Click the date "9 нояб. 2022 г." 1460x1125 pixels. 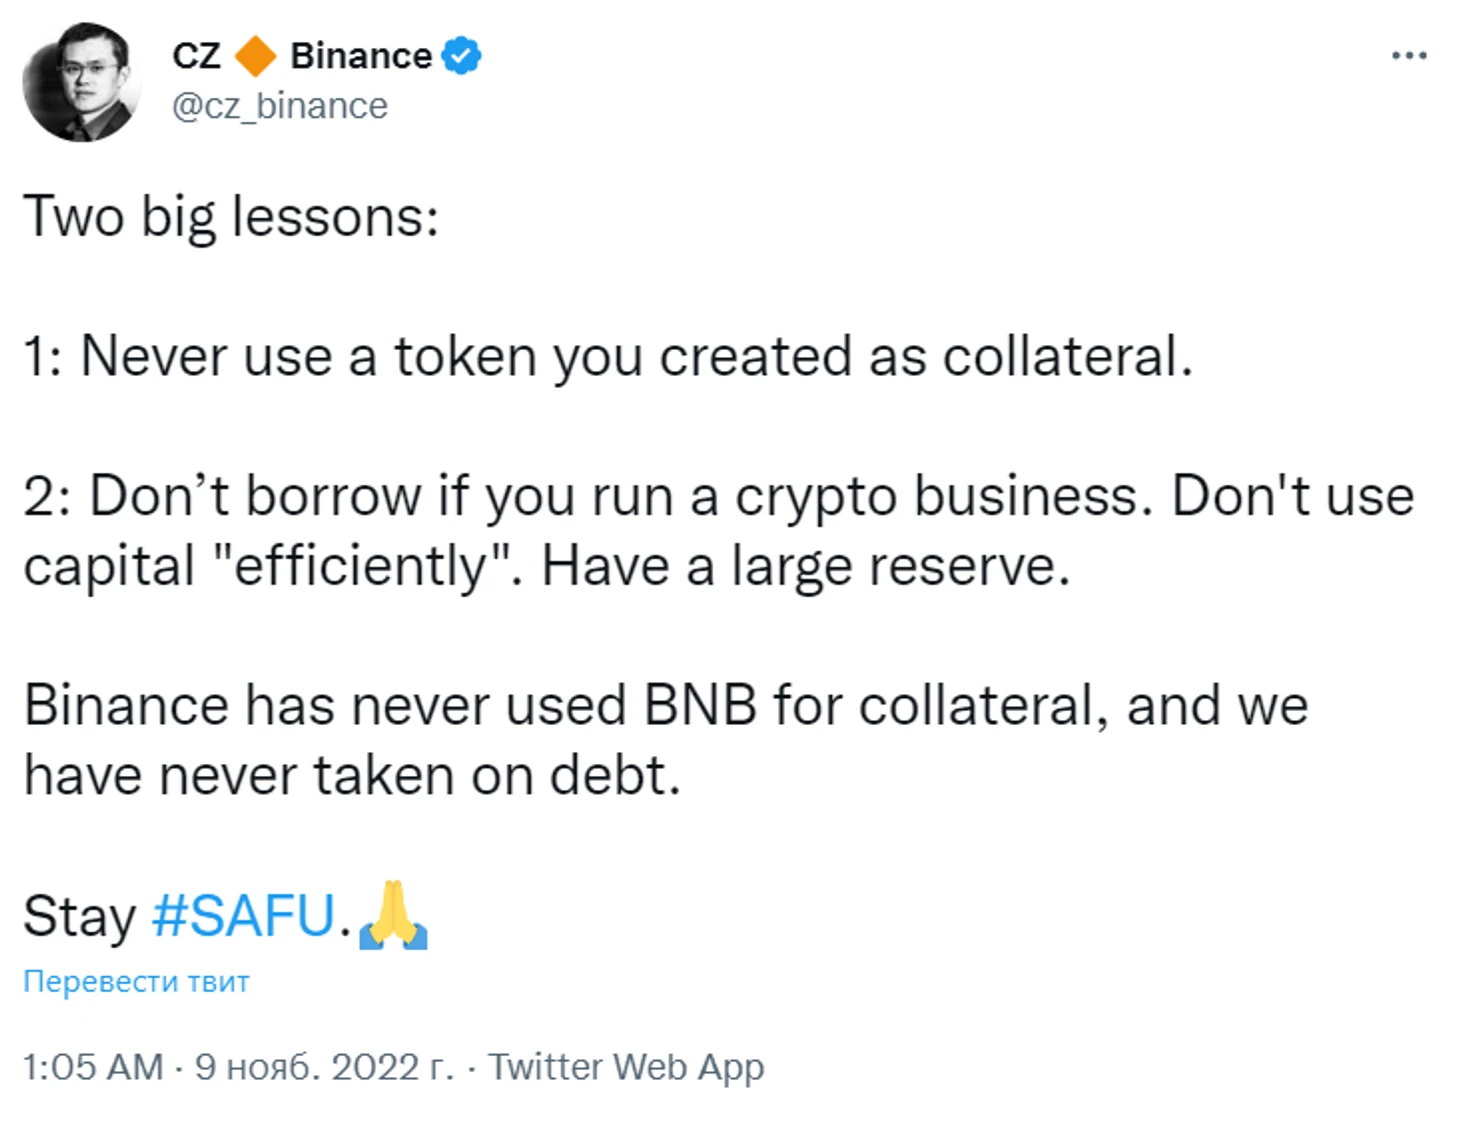(x=324, y=1067)
